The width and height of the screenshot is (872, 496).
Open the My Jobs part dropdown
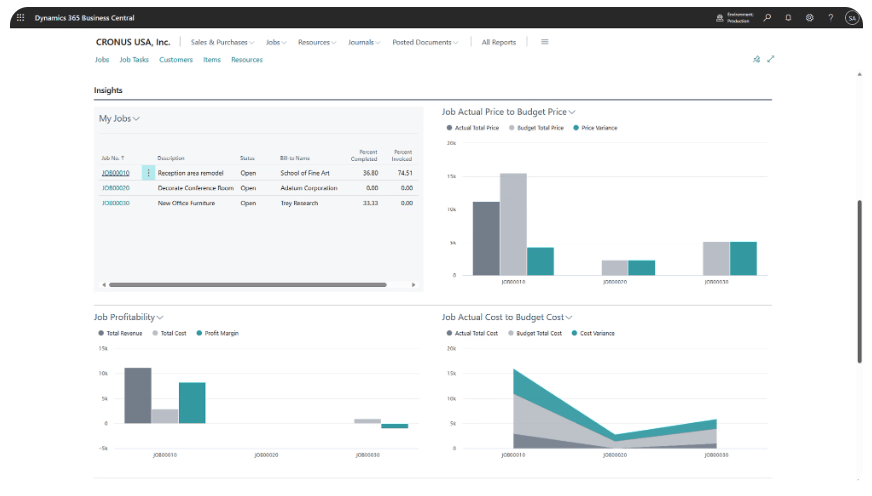tap(119, 118)
